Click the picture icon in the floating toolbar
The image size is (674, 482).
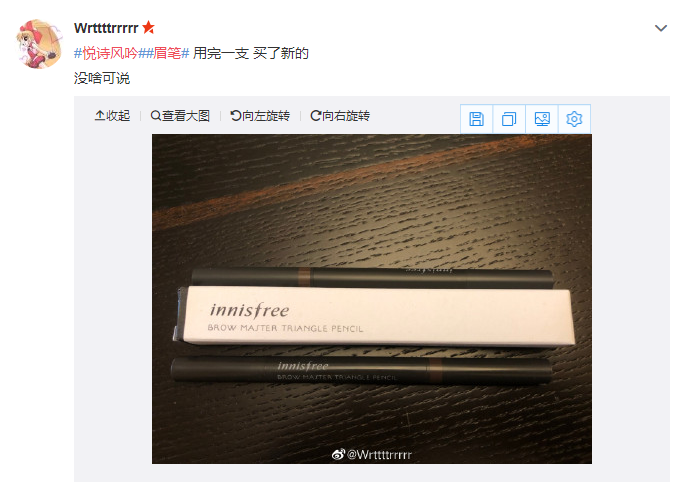click(542, 119)
